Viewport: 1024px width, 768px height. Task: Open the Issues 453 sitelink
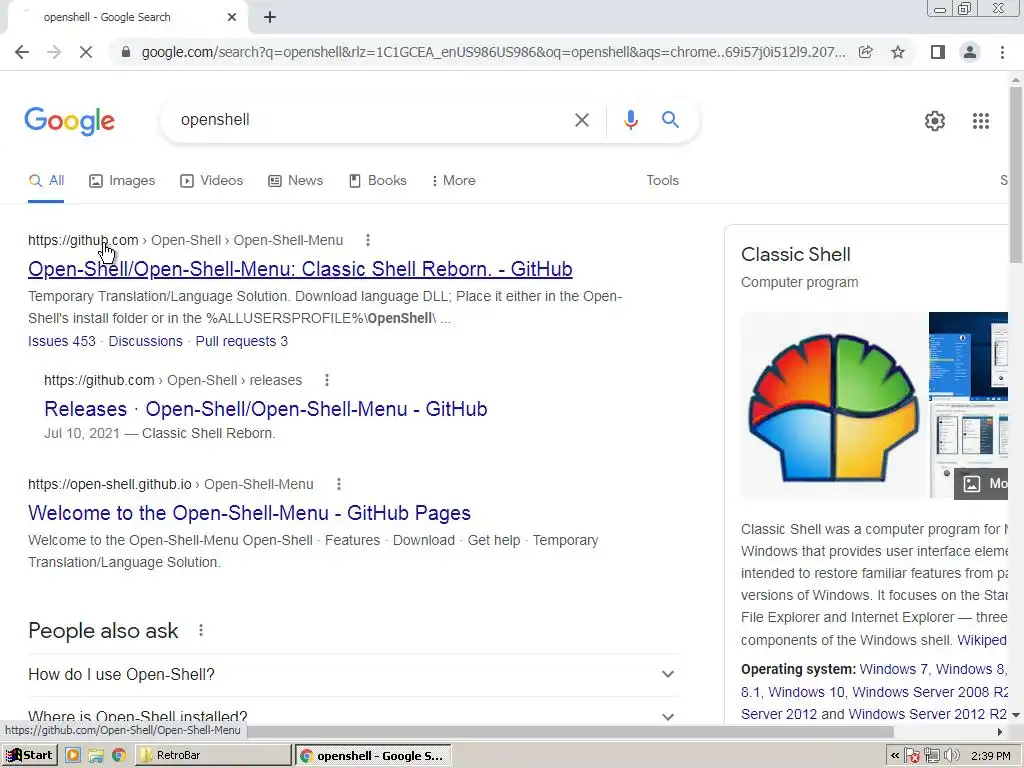tap(62, 342)
